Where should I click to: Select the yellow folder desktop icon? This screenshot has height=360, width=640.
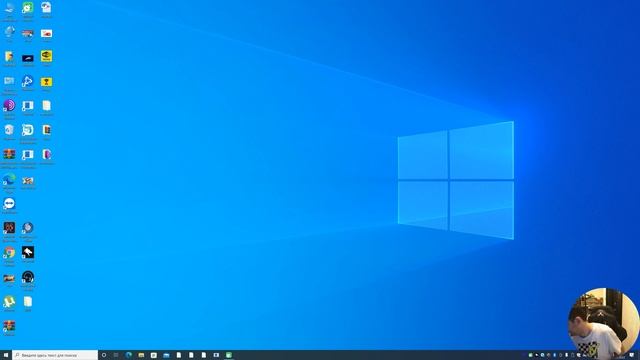(9, 57)
